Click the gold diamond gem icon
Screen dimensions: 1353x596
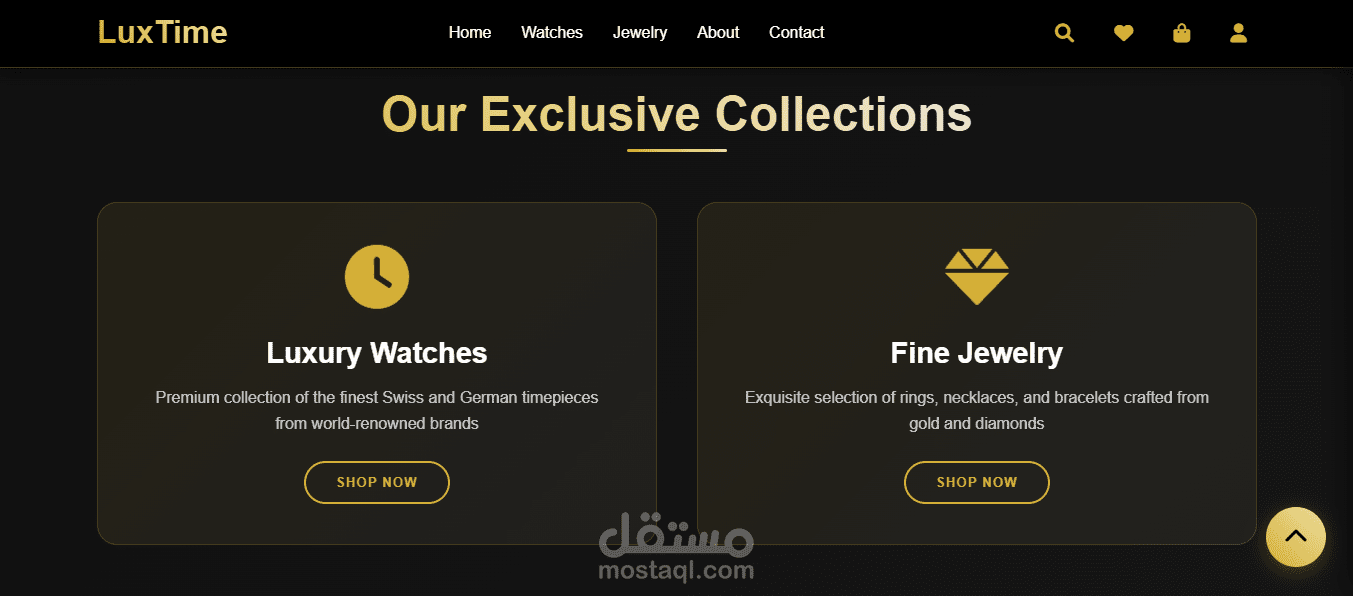(x=977, y=277)
